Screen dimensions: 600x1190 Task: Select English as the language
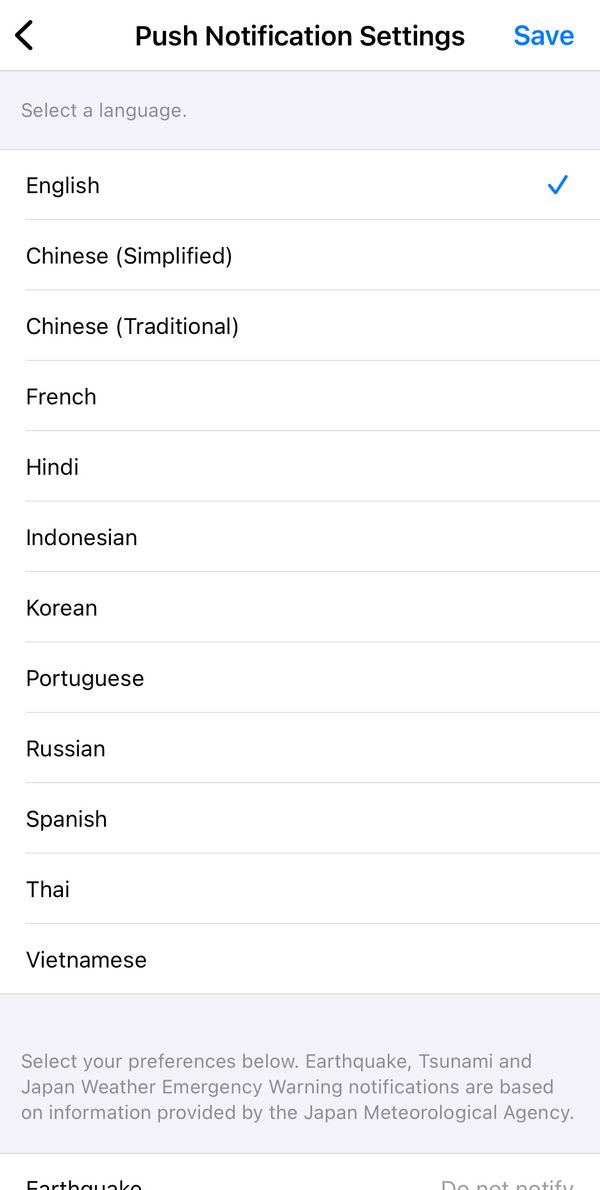pyautogui.click(x=300, y=185)
